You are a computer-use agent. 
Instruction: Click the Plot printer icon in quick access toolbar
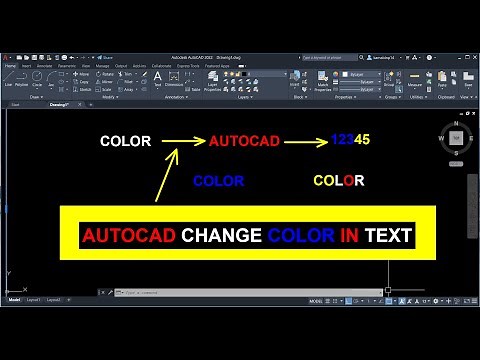click(64, 58)
